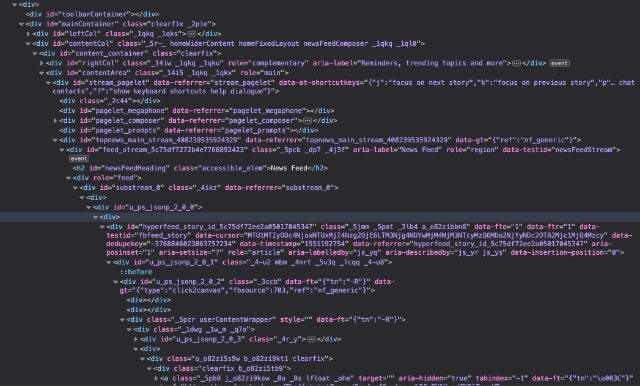Click ellipsis badge in rightCol row

coord(516,63)
